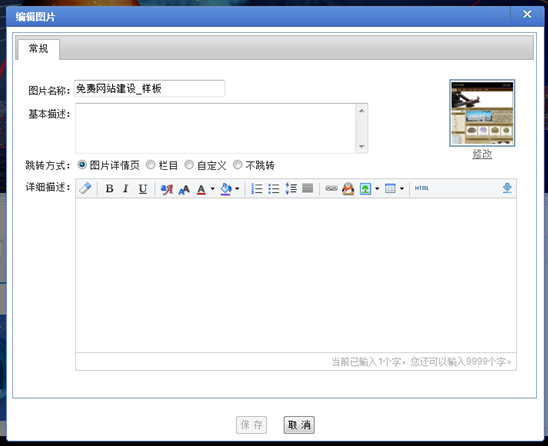Toggle bold formatting
548x446 pixels.
point(109,189)
